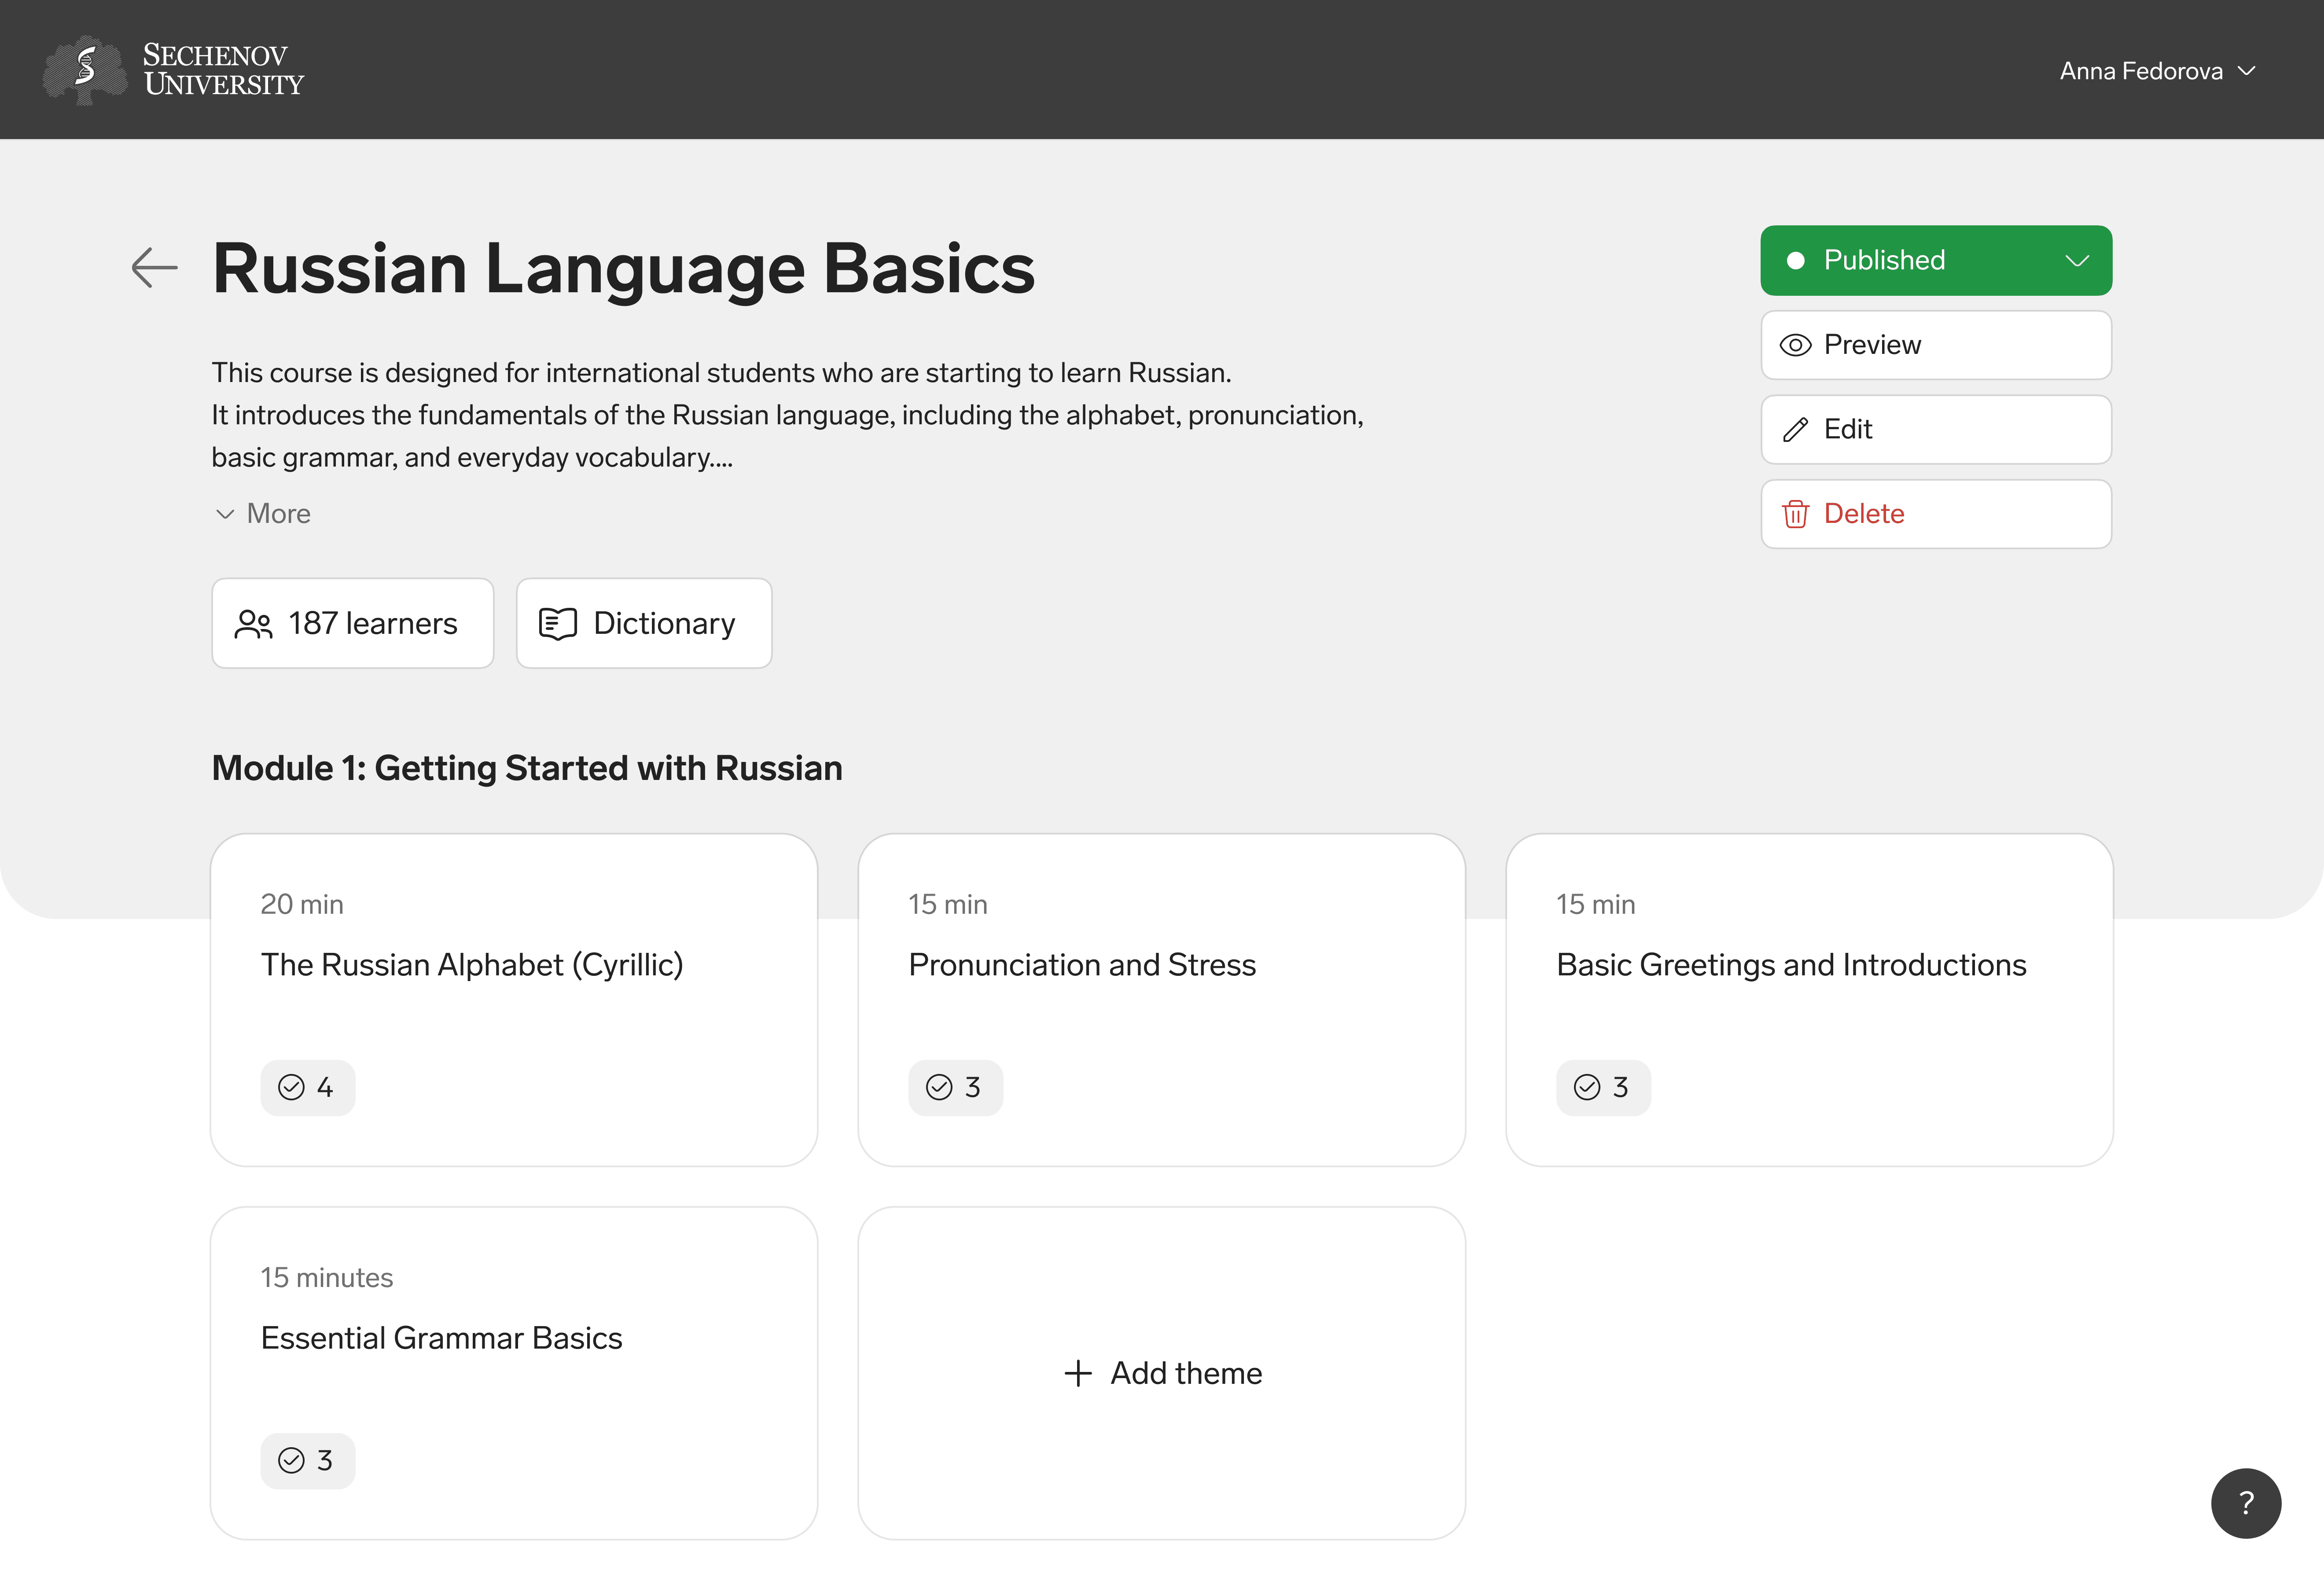Click the red trash can icon
The image size is (2324, 1581).
(1795, 514)
